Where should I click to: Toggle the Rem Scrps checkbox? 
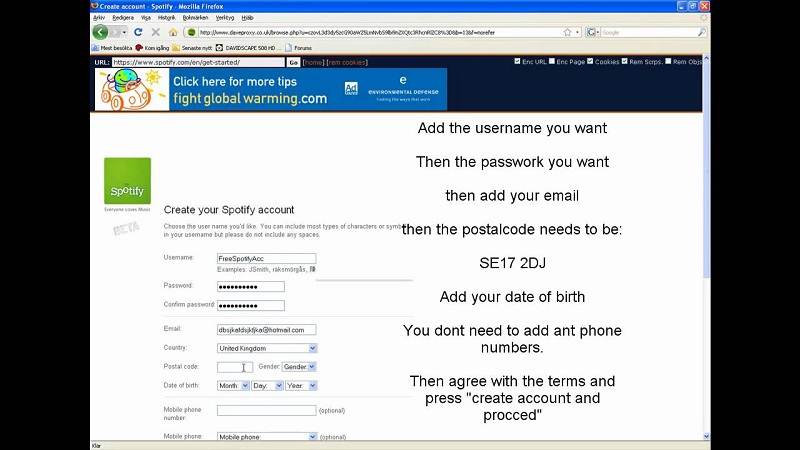tap(624, 61)
